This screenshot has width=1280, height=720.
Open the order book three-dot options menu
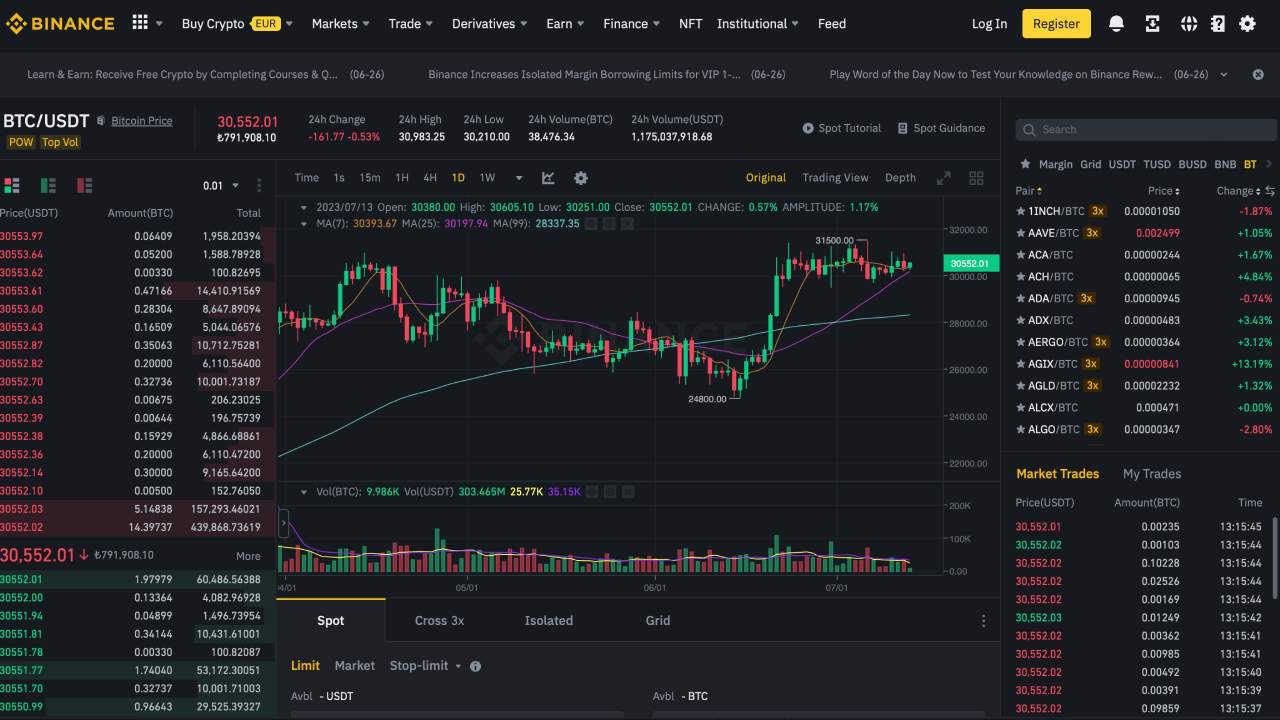coord(259,185)
